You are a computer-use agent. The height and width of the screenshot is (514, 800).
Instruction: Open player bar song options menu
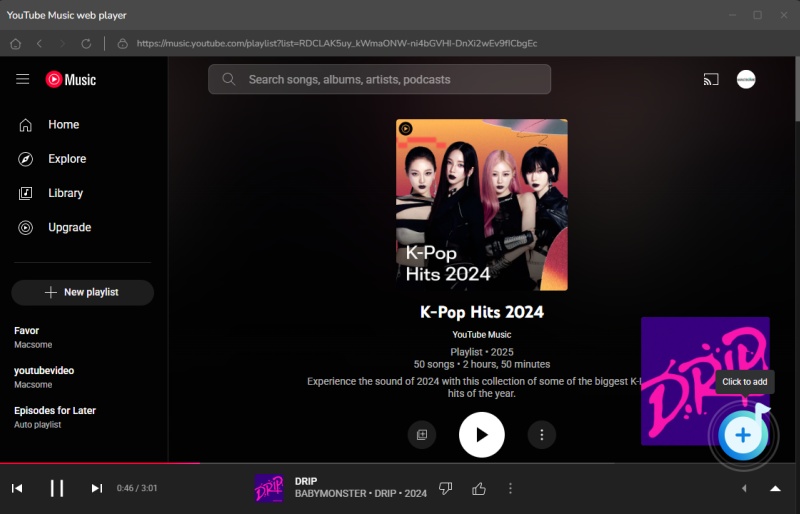510,488
